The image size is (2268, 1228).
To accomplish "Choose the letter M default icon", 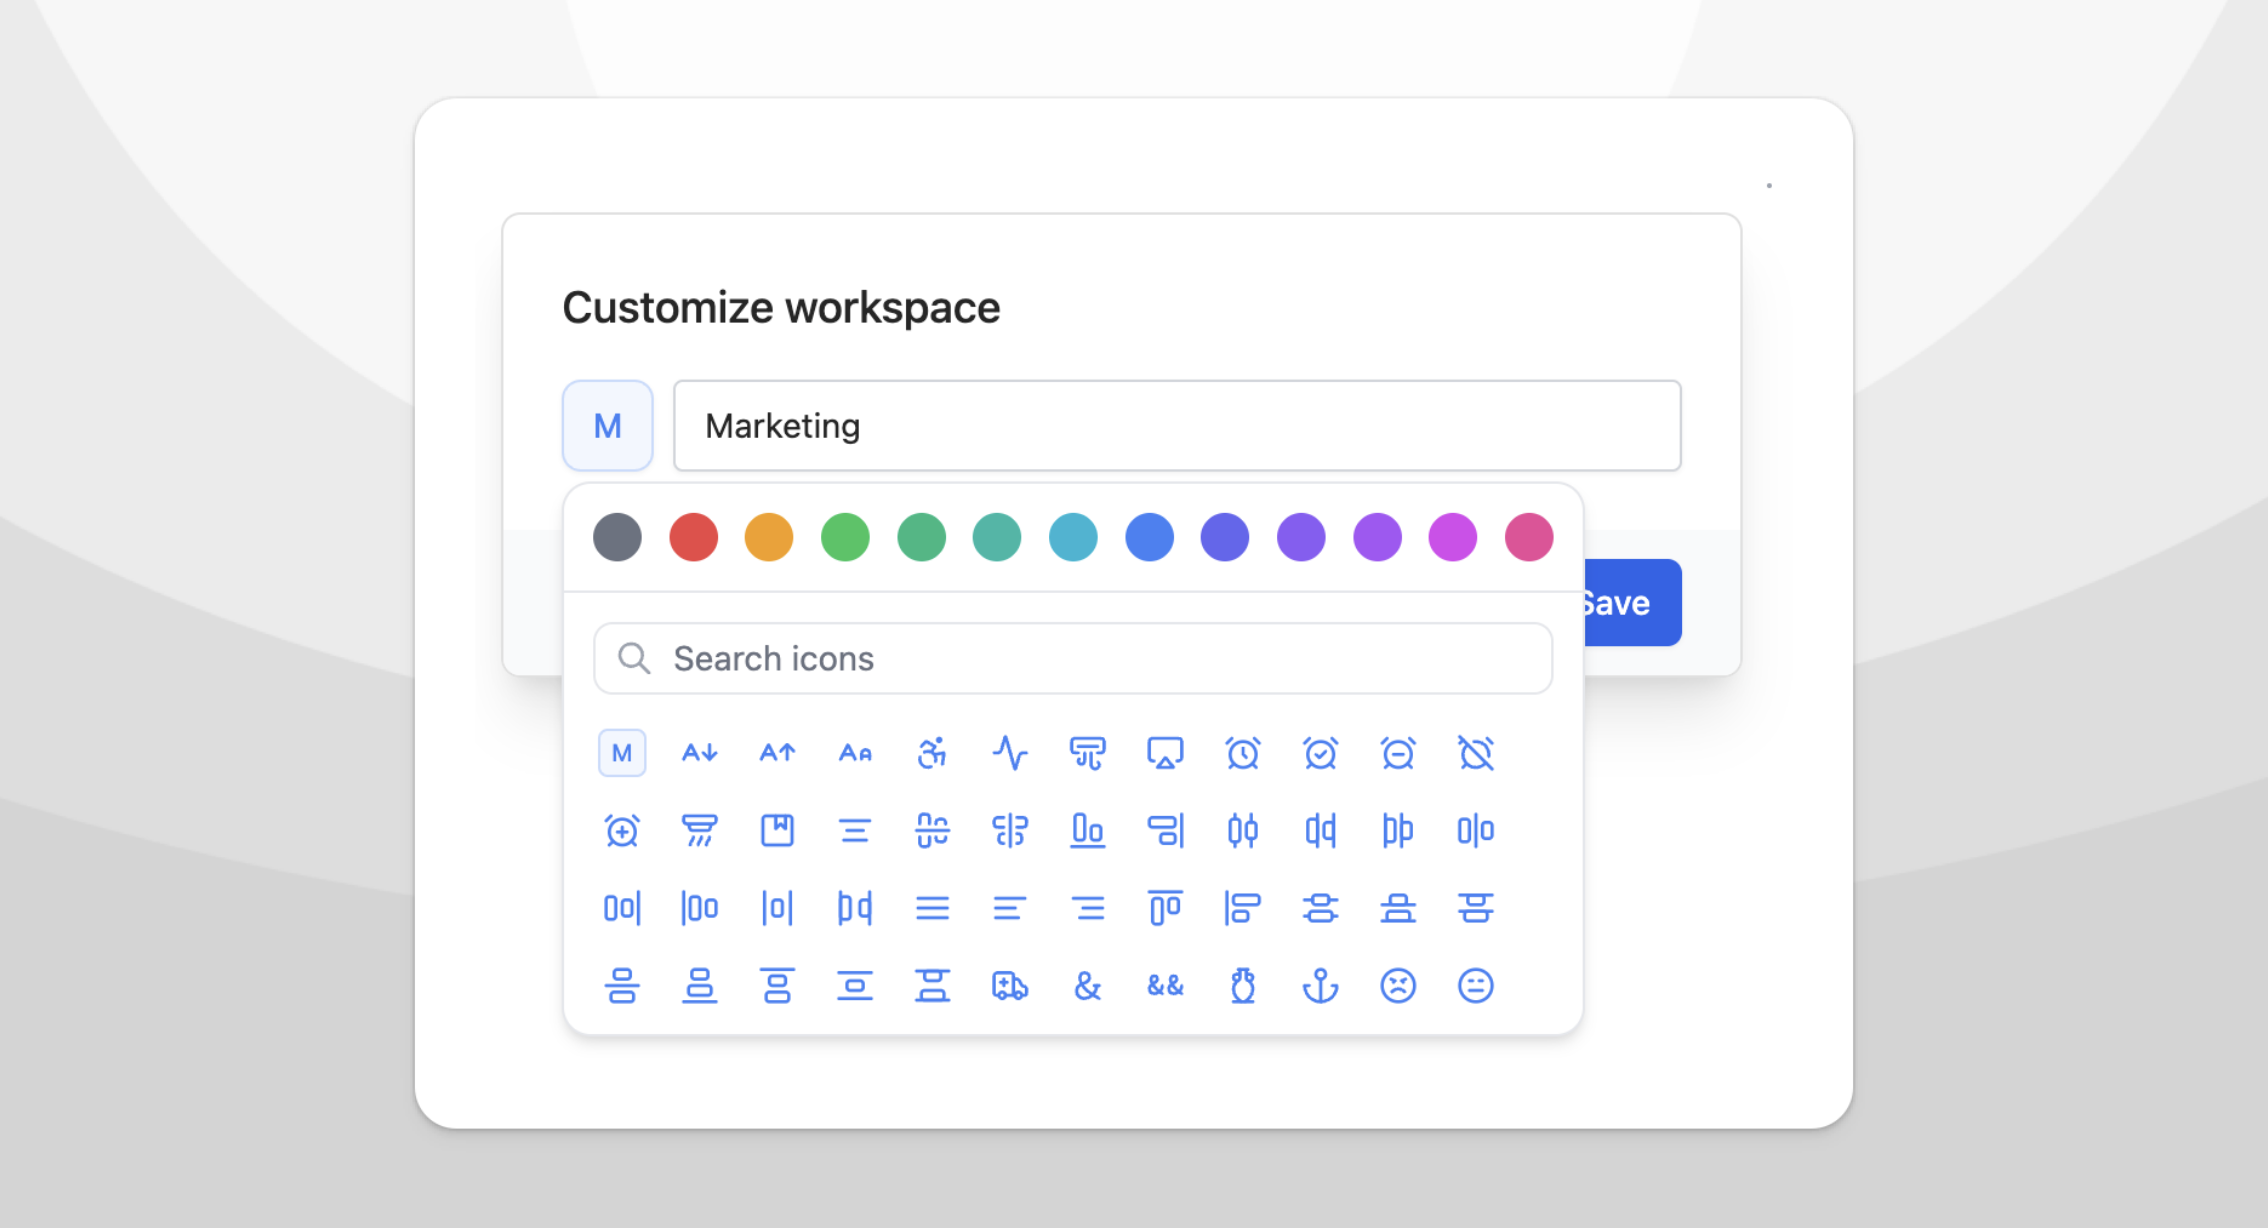I will click(622, 753).
